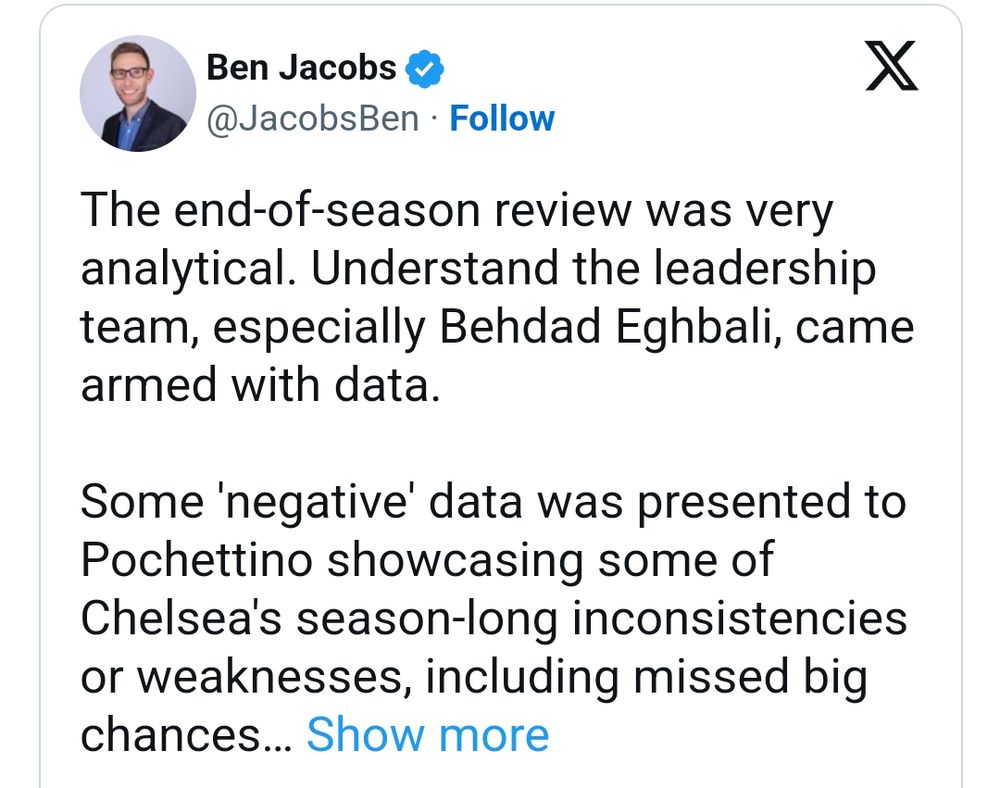
Task: Click the tweet's first paragraph text
Action: (497, 297)
